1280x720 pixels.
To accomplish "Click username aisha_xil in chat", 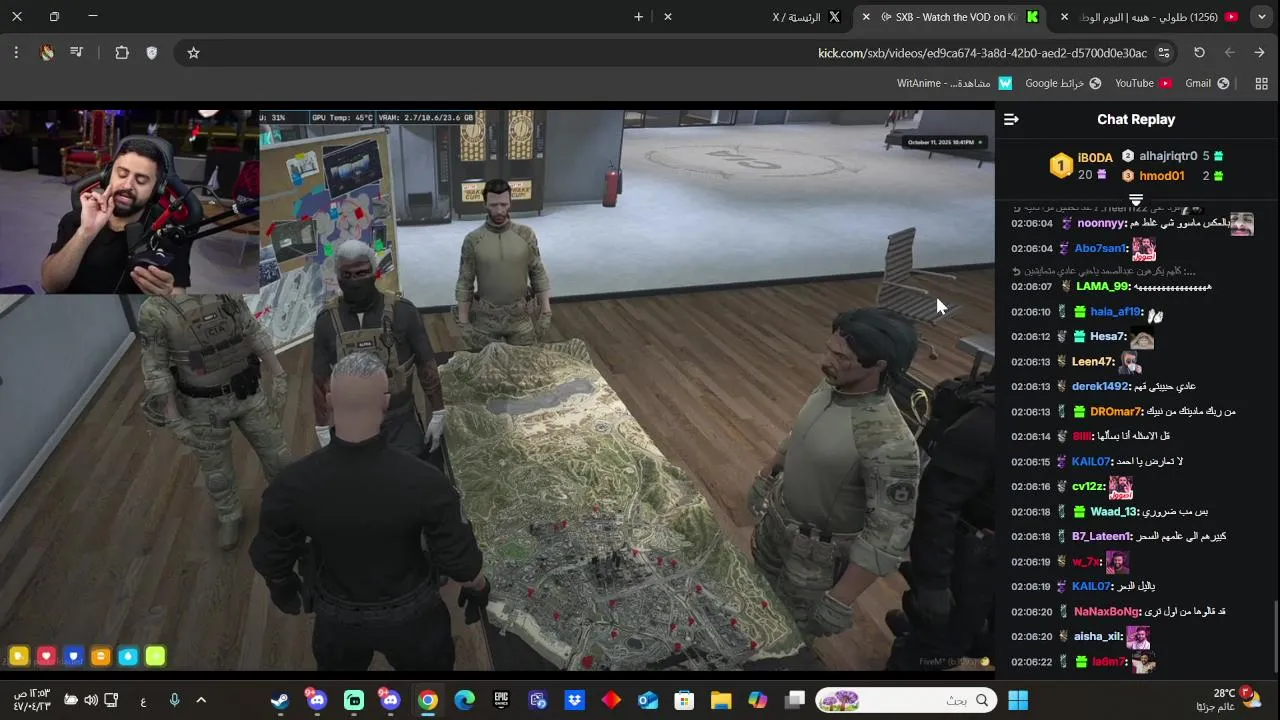I will coord(1098,636).
